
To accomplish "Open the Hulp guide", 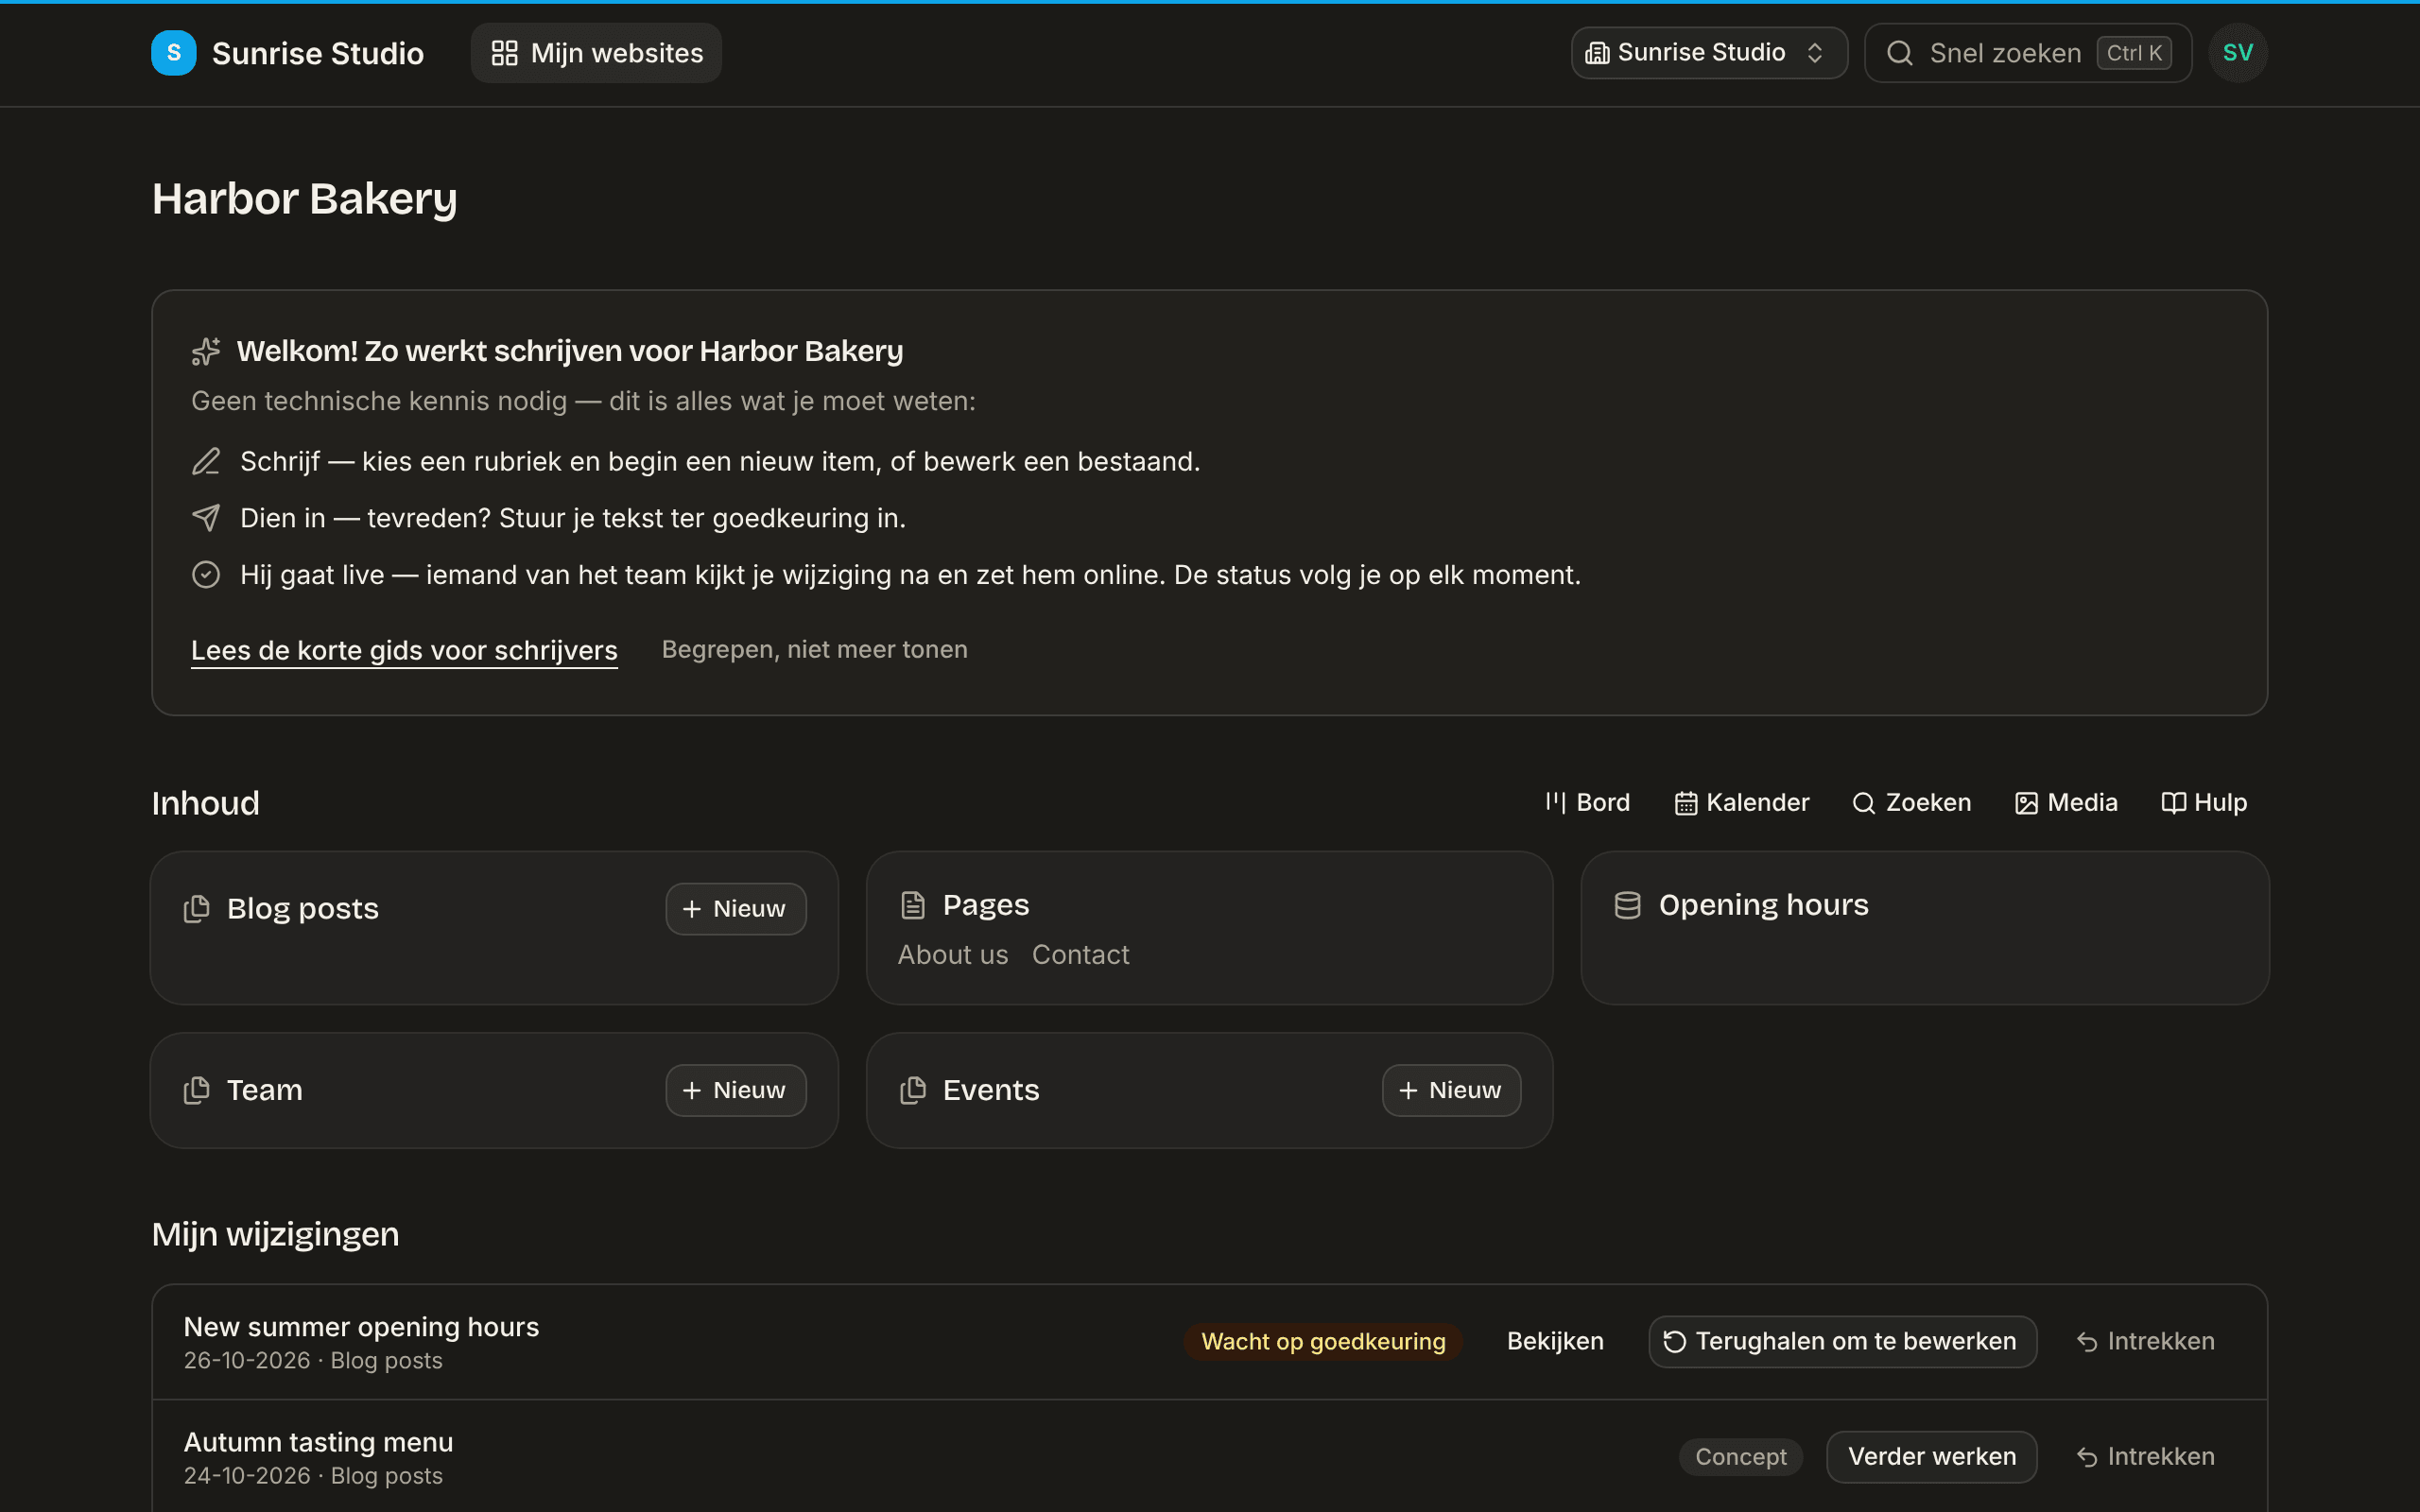I will (2203, 803).
